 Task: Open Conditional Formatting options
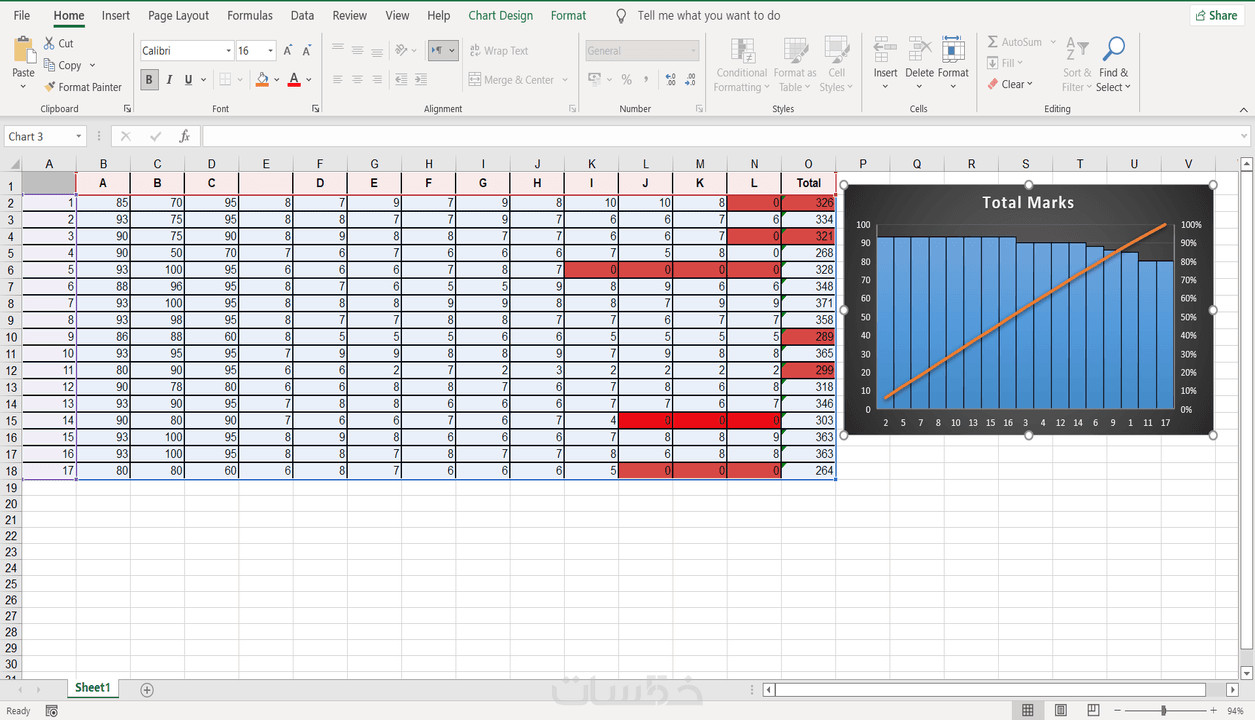coord(741,64)
